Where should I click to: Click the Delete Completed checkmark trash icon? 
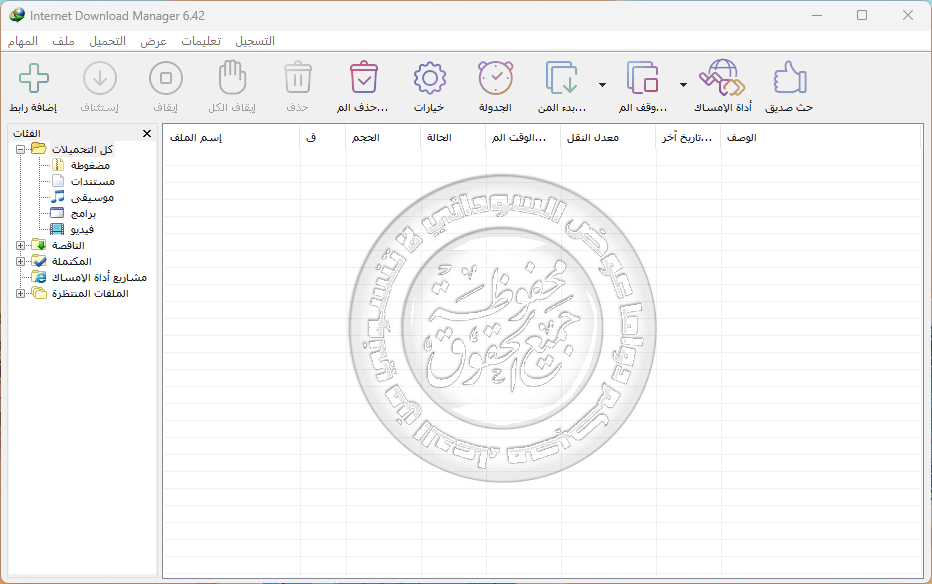pos(363,80)
